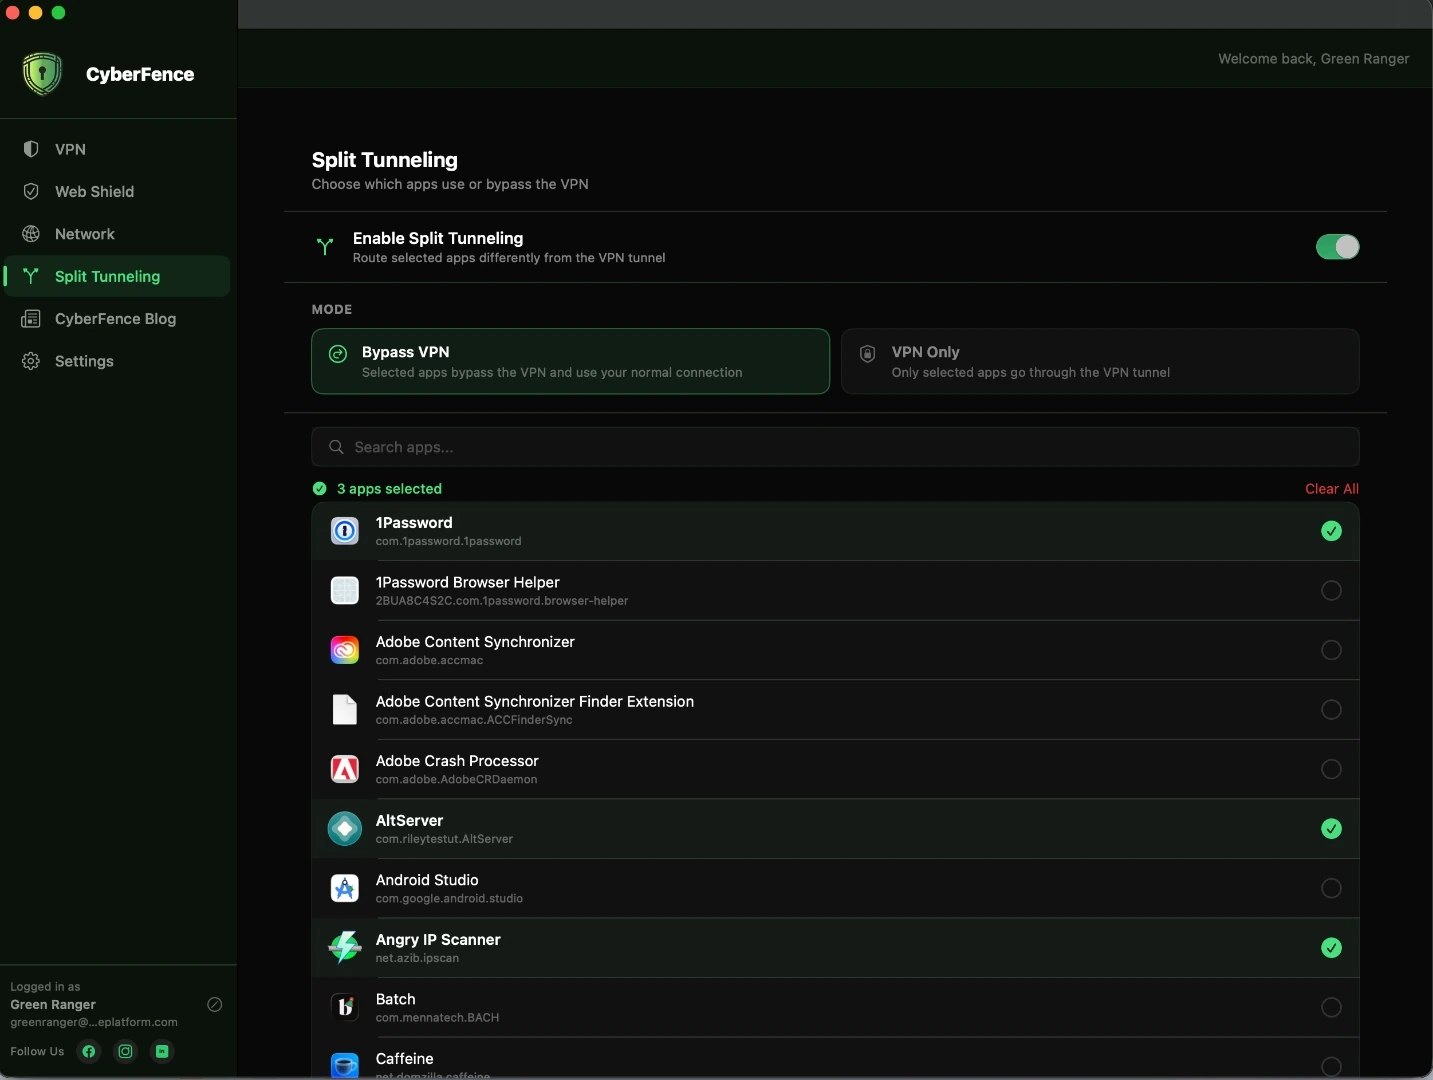1433x1080 pixels.
Task: Click the "com.rileytestut.AltServer" bundle ID
Action: coord(444,839)
